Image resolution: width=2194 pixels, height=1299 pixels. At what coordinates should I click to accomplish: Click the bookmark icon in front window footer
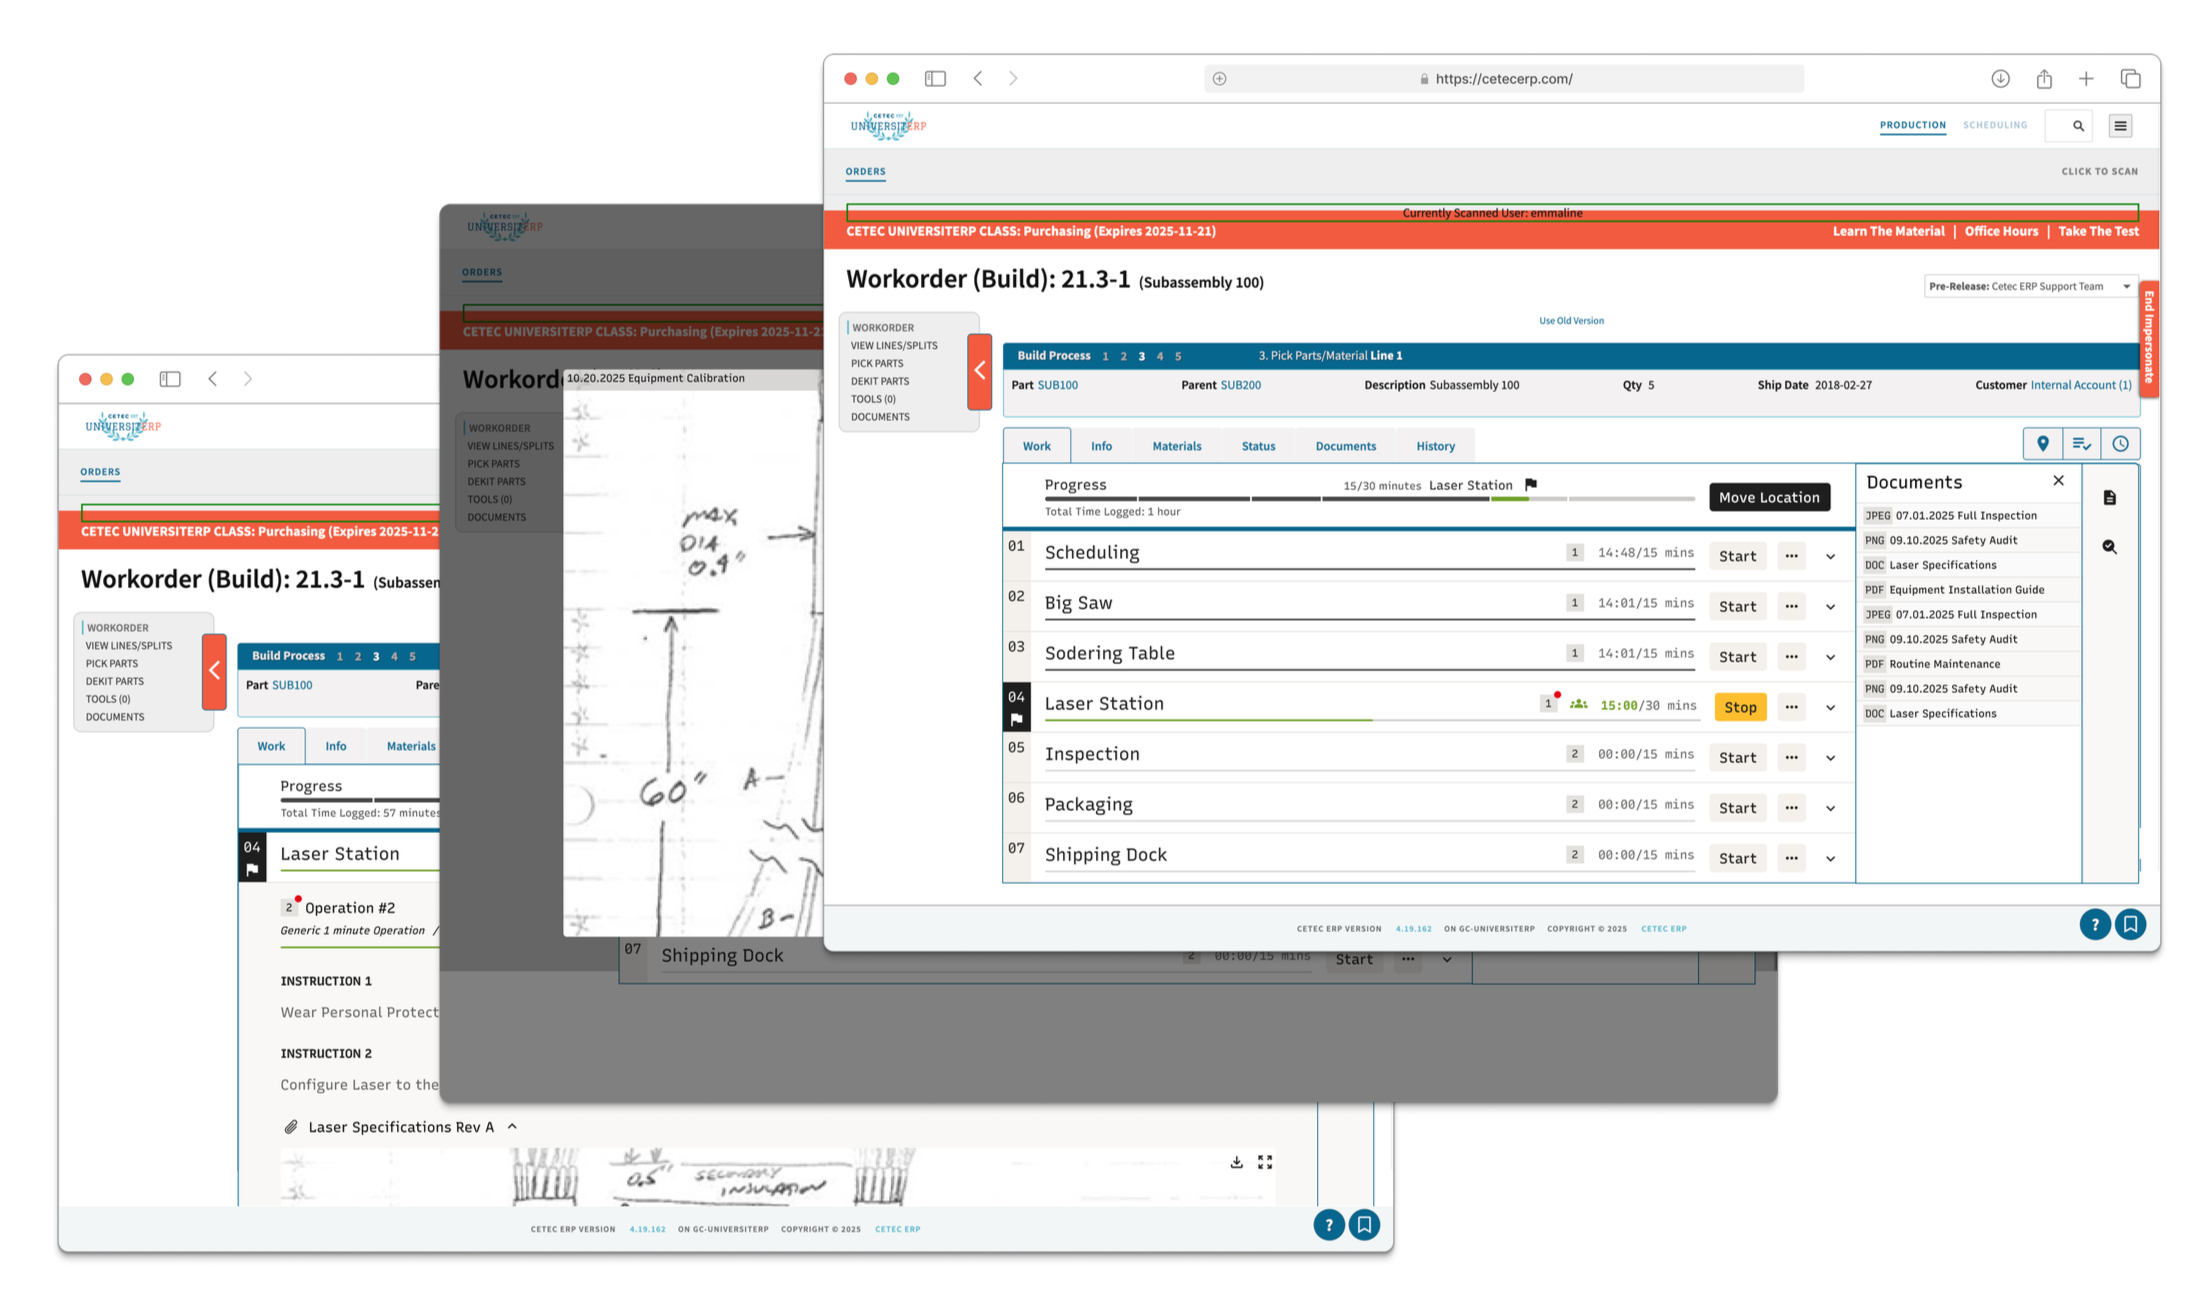click(2130, 924)
